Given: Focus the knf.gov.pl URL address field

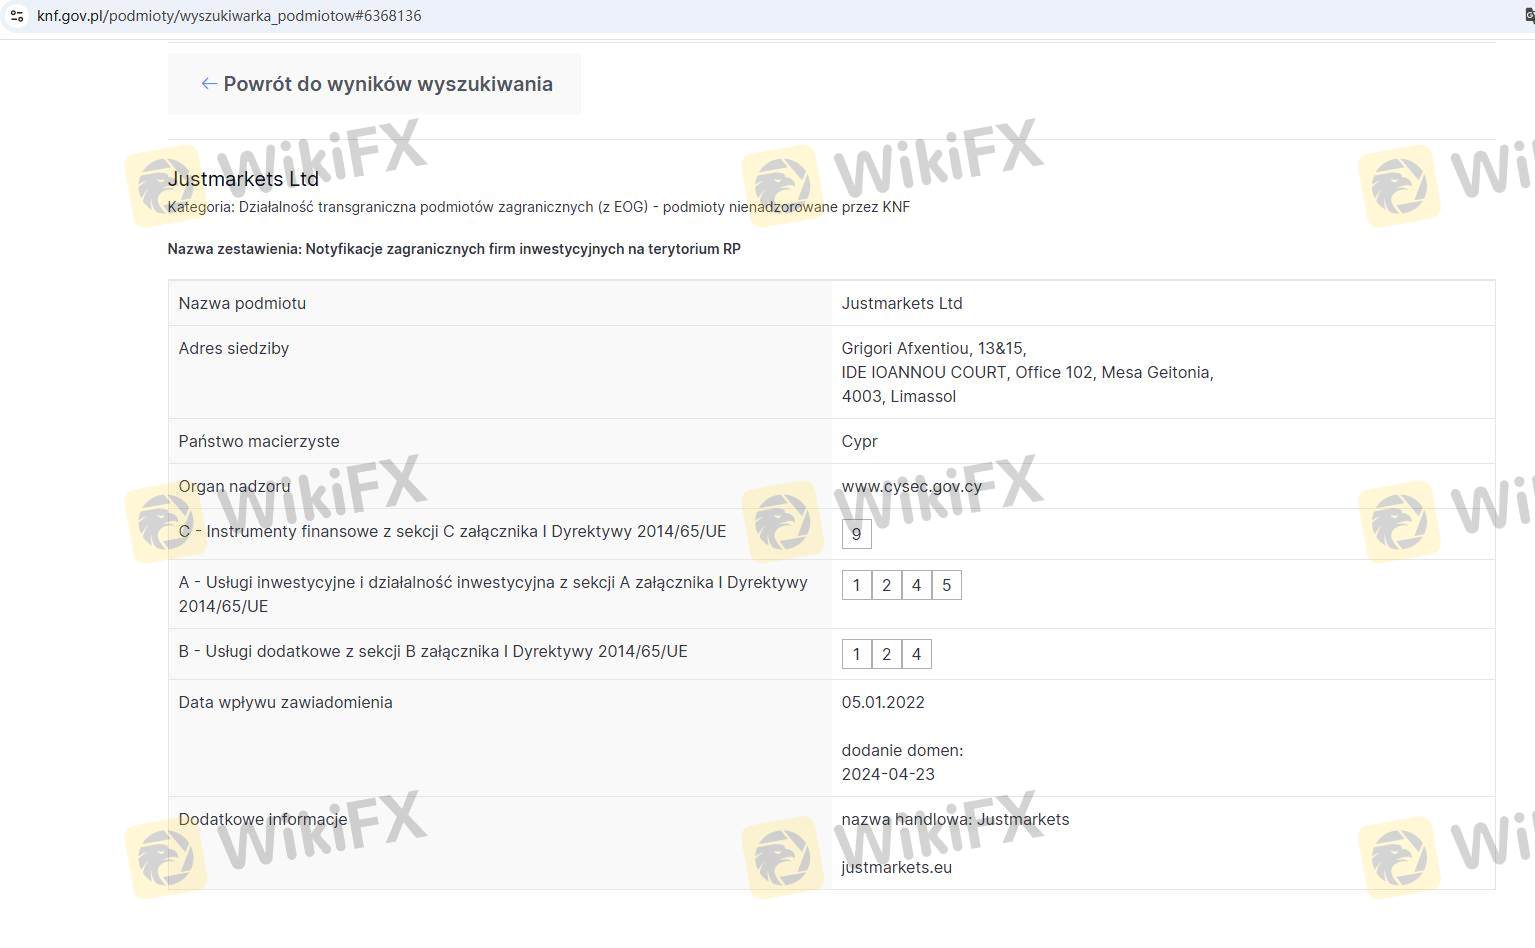Looking at the screenshot, I should (x=229, y=16).
